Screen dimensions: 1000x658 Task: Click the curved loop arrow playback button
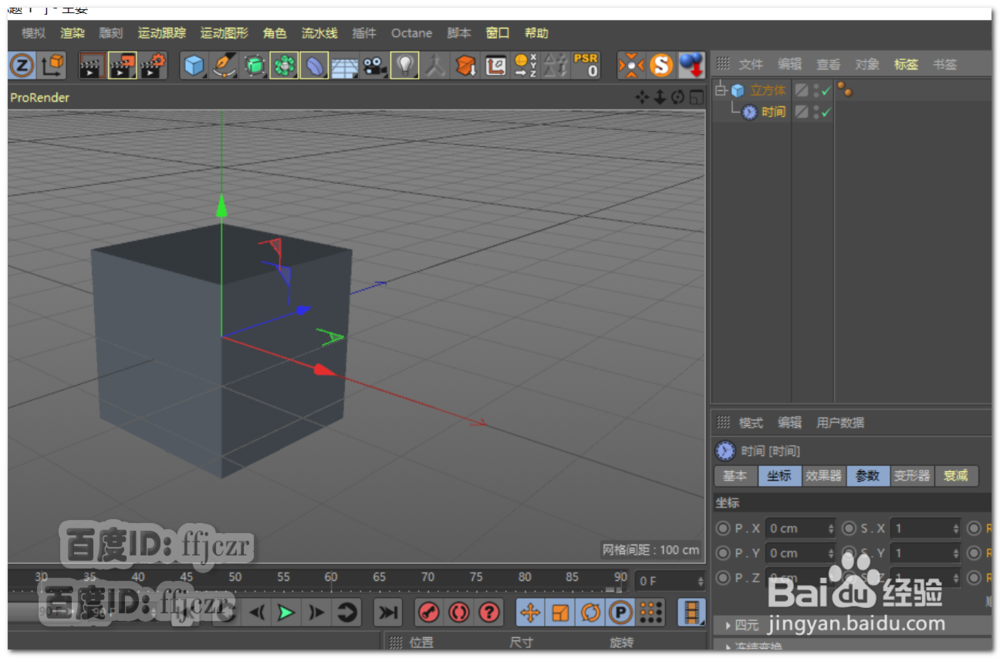pos(346,613)
